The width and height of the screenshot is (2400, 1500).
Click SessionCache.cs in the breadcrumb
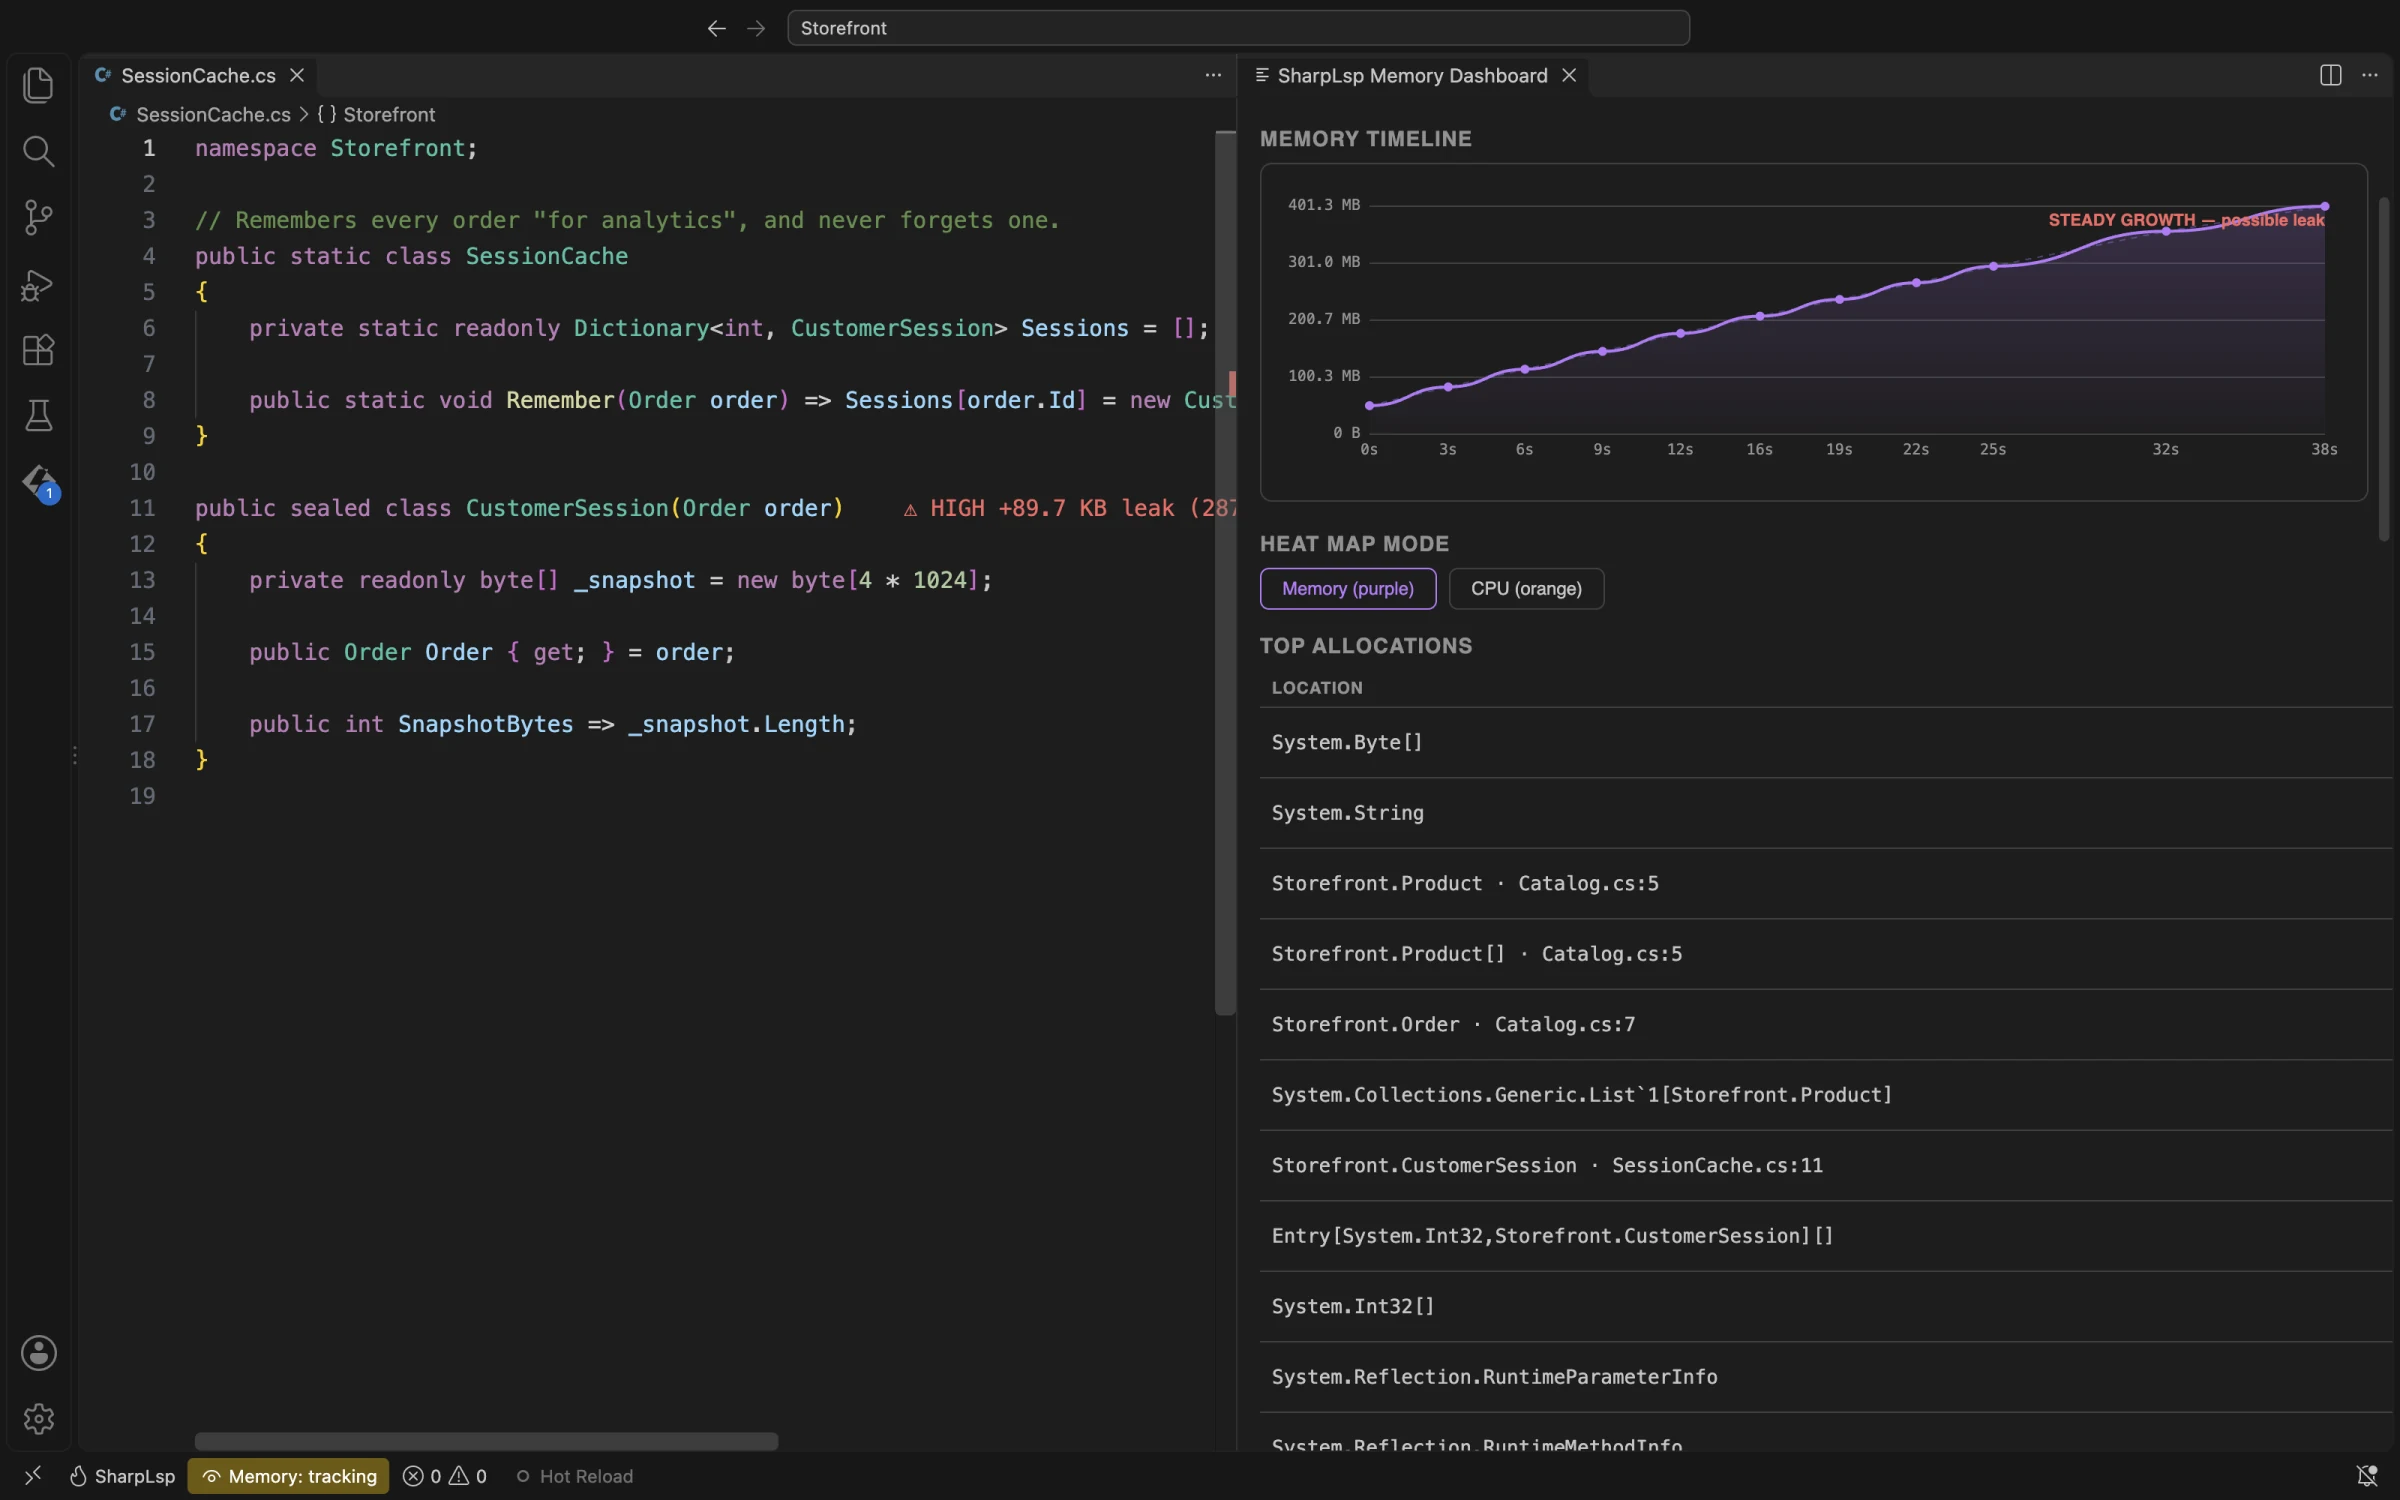(213, 115)
